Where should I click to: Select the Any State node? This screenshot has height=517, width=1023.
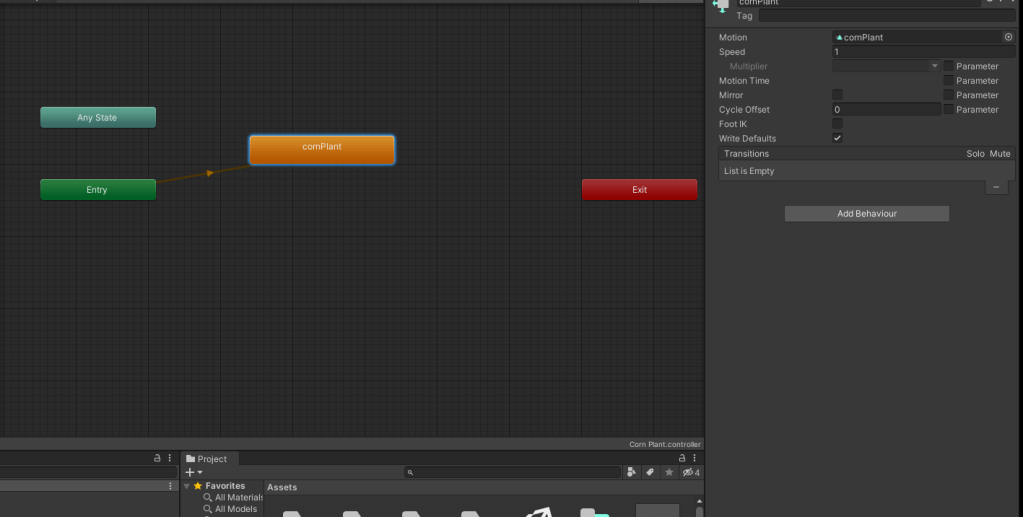(98, 118)
